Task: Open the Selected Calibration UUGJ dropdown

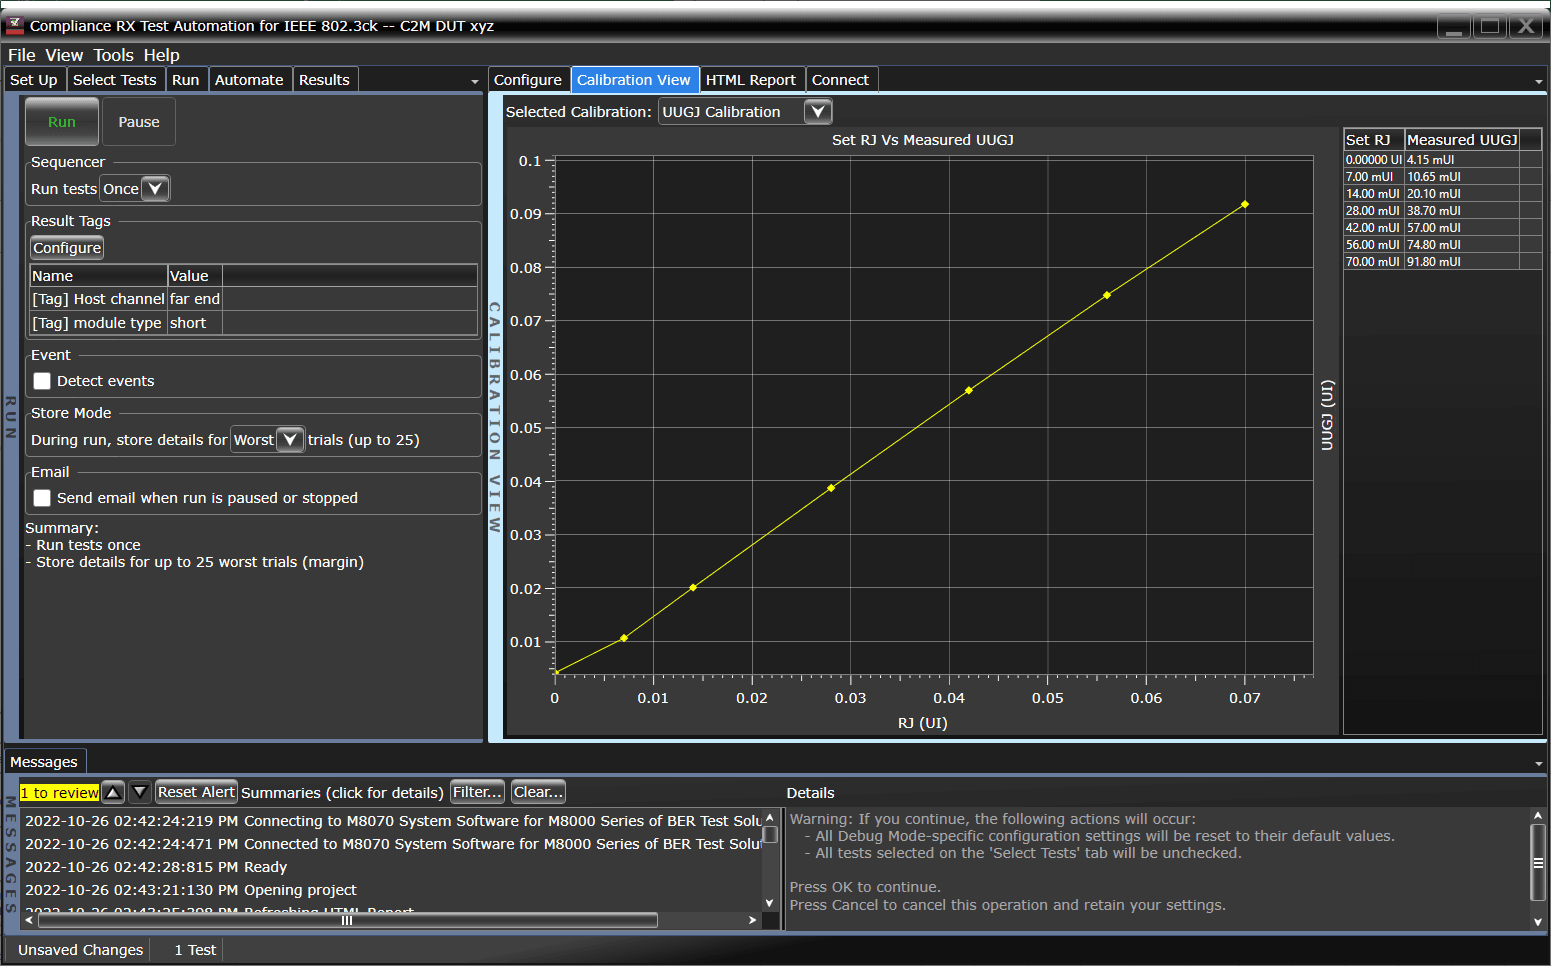Action: (x=818, y=111)
